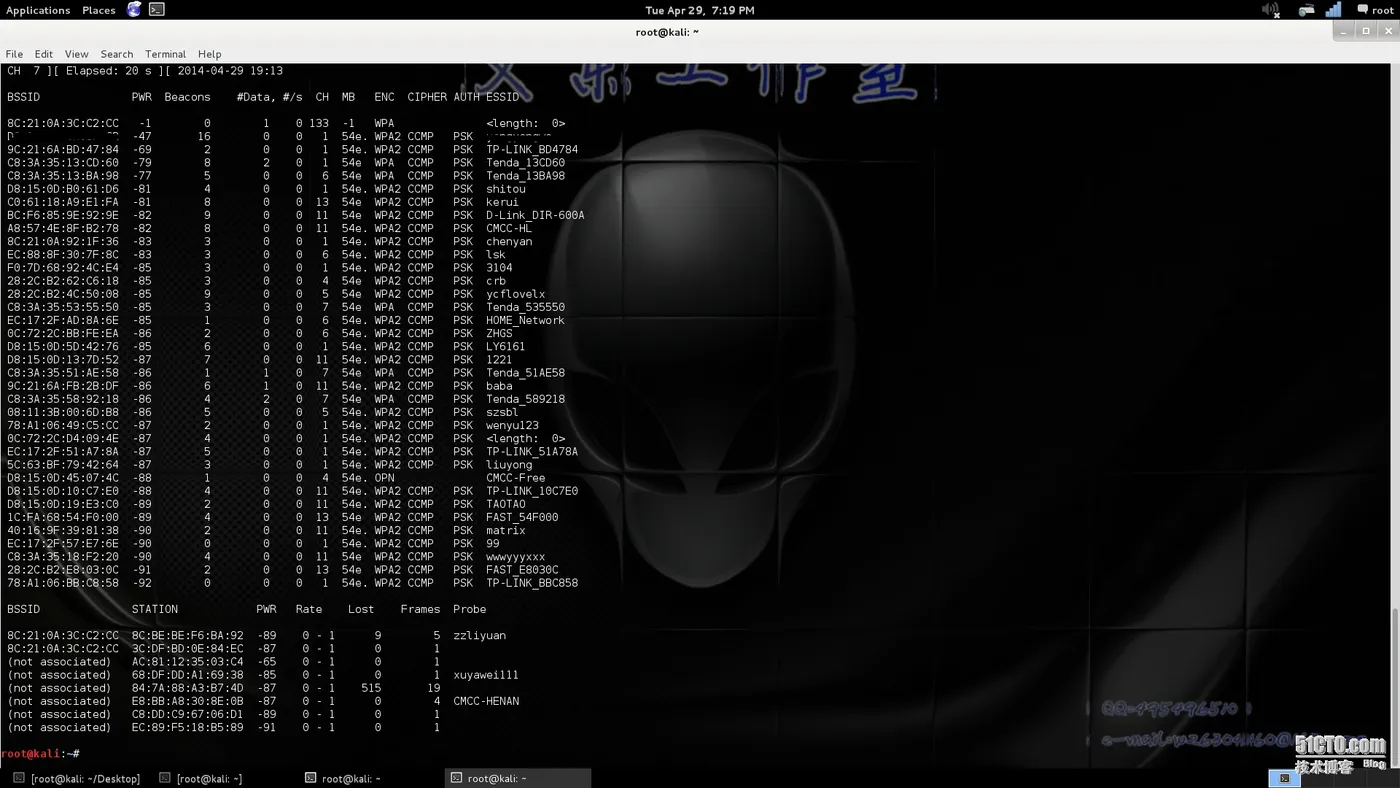Click the STATION column header
The width and height of the screenshot is (1400, 788).
point(155,609)
